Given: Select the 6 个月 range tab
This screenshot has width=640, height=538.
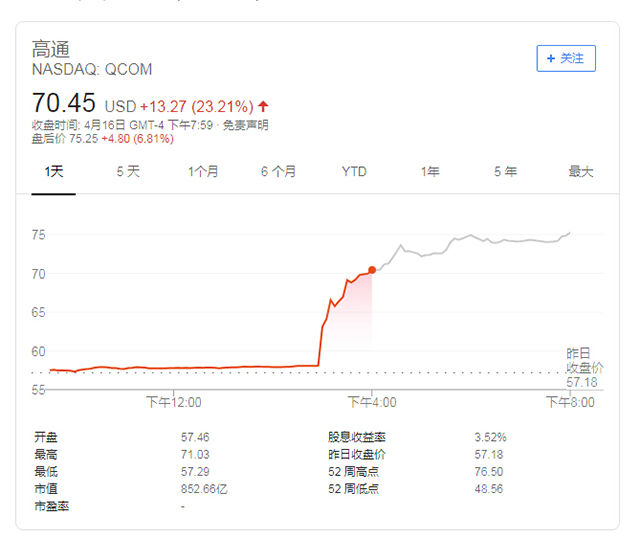Looking at the screenshot, I should pos(278,171).
